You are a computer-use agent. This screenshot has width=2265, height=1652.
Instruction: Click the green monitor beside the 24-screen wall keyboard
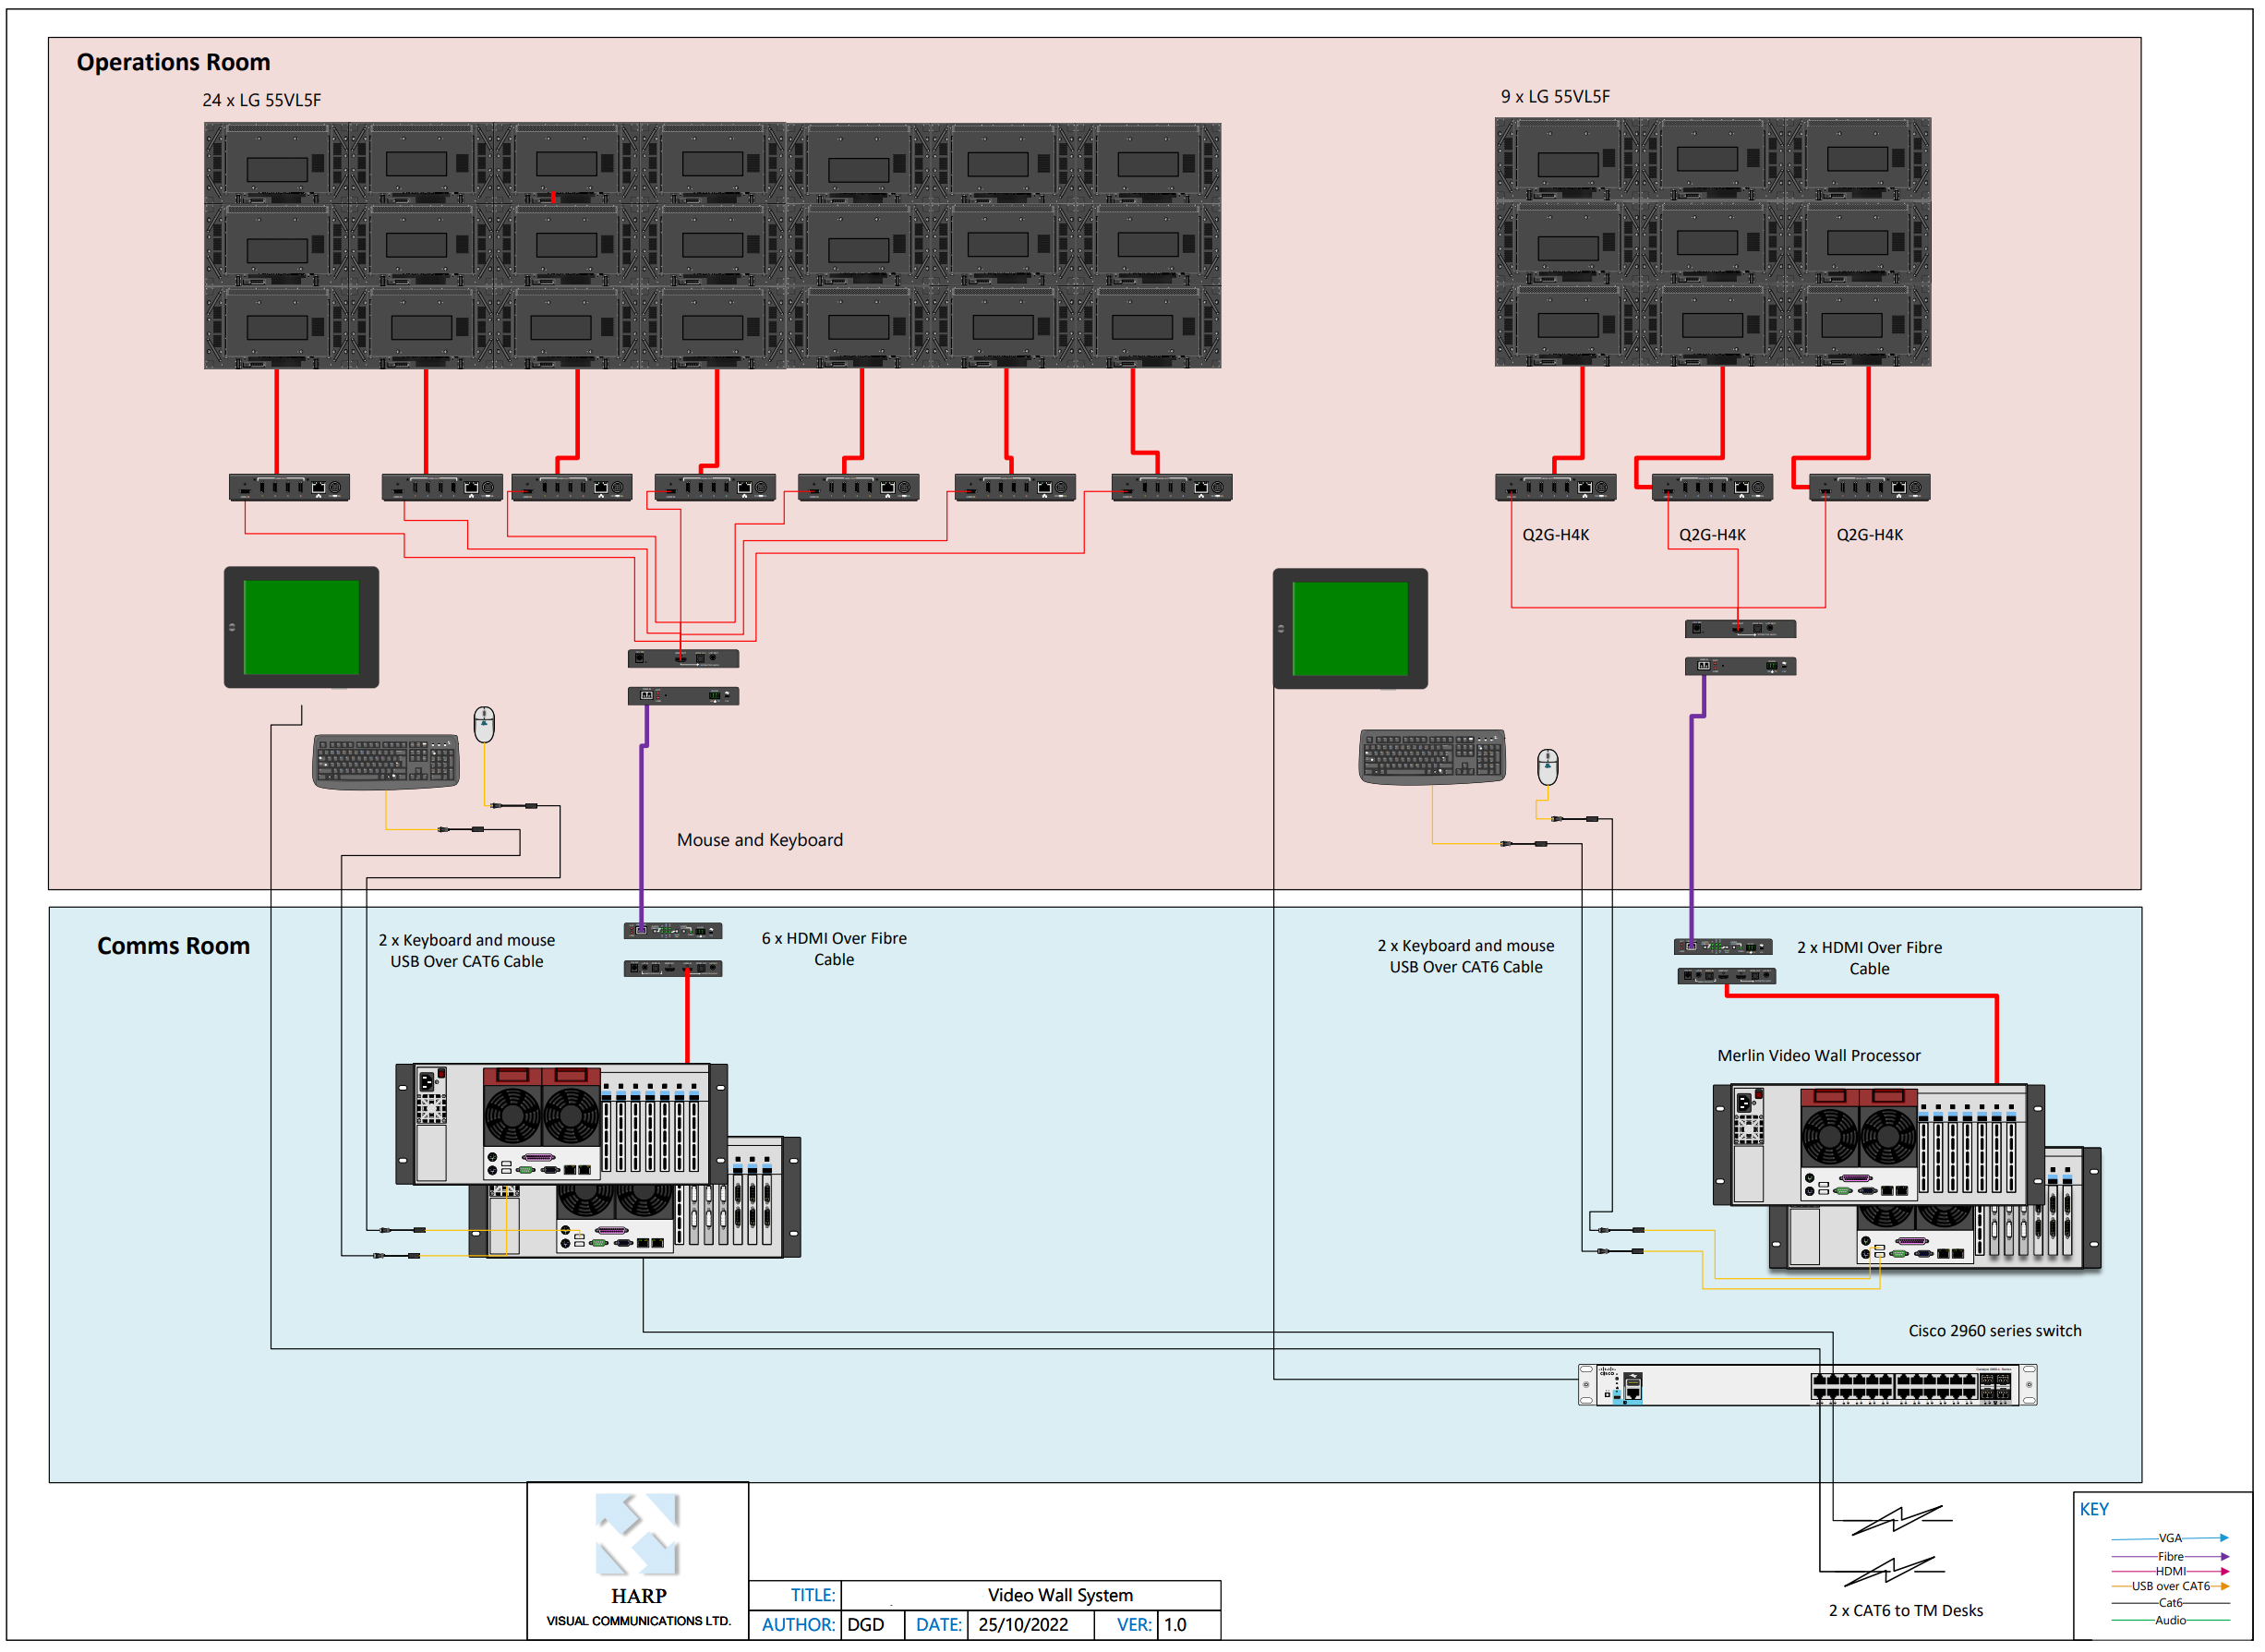pos(301,628)
